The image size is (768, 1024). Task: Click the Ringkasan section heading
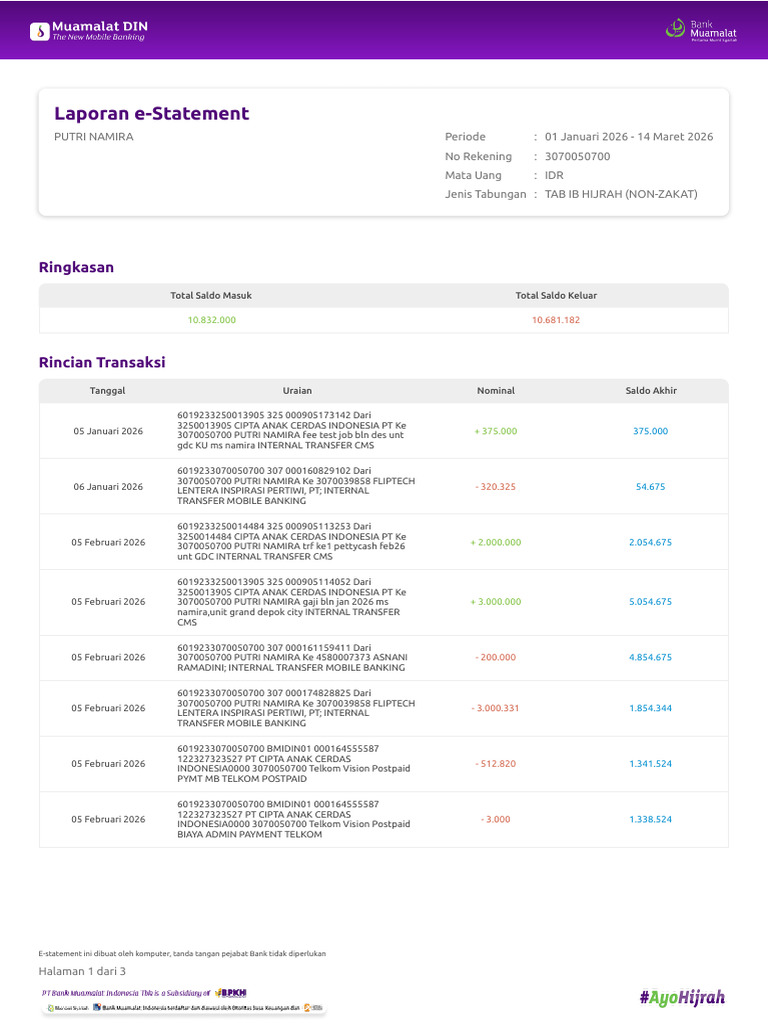coord(76,267)
